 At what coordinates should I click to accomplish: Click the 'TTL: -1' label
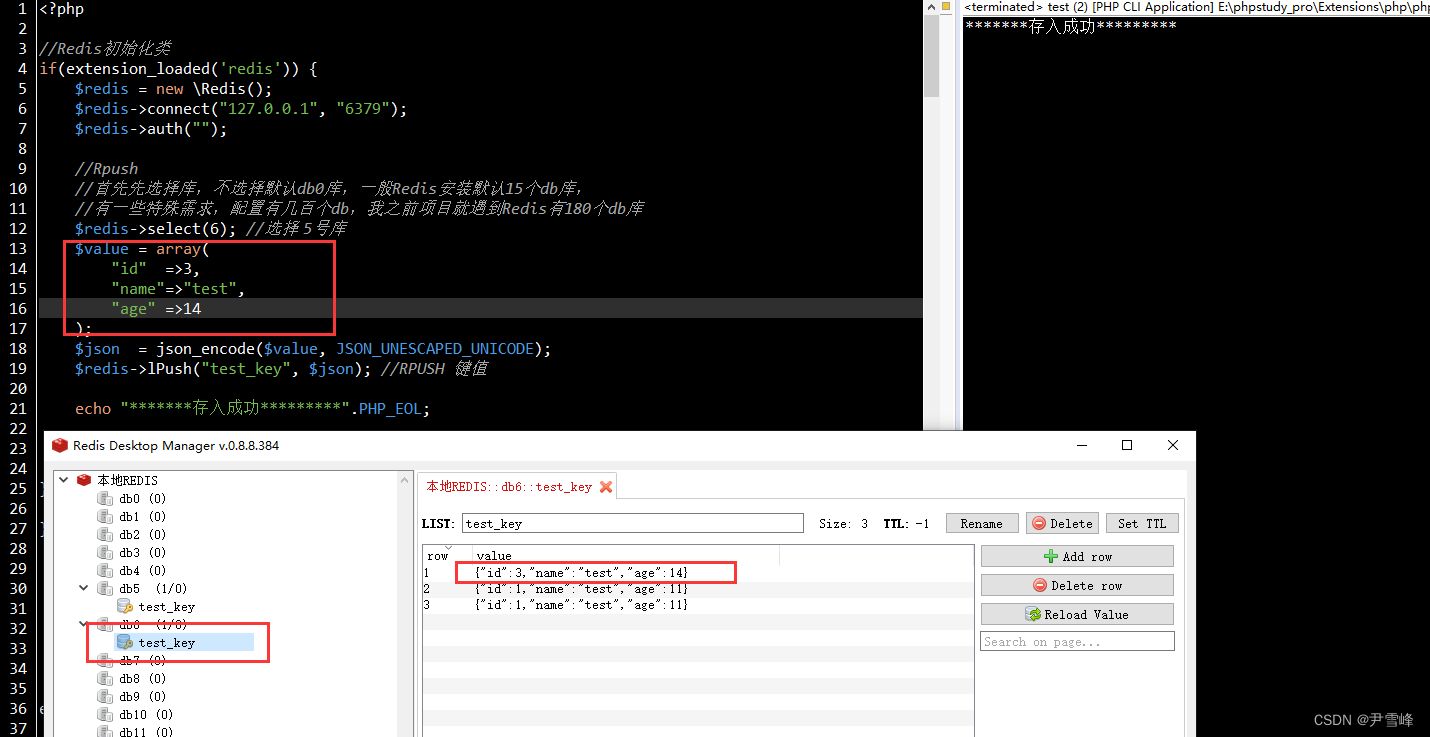[906, 523]
